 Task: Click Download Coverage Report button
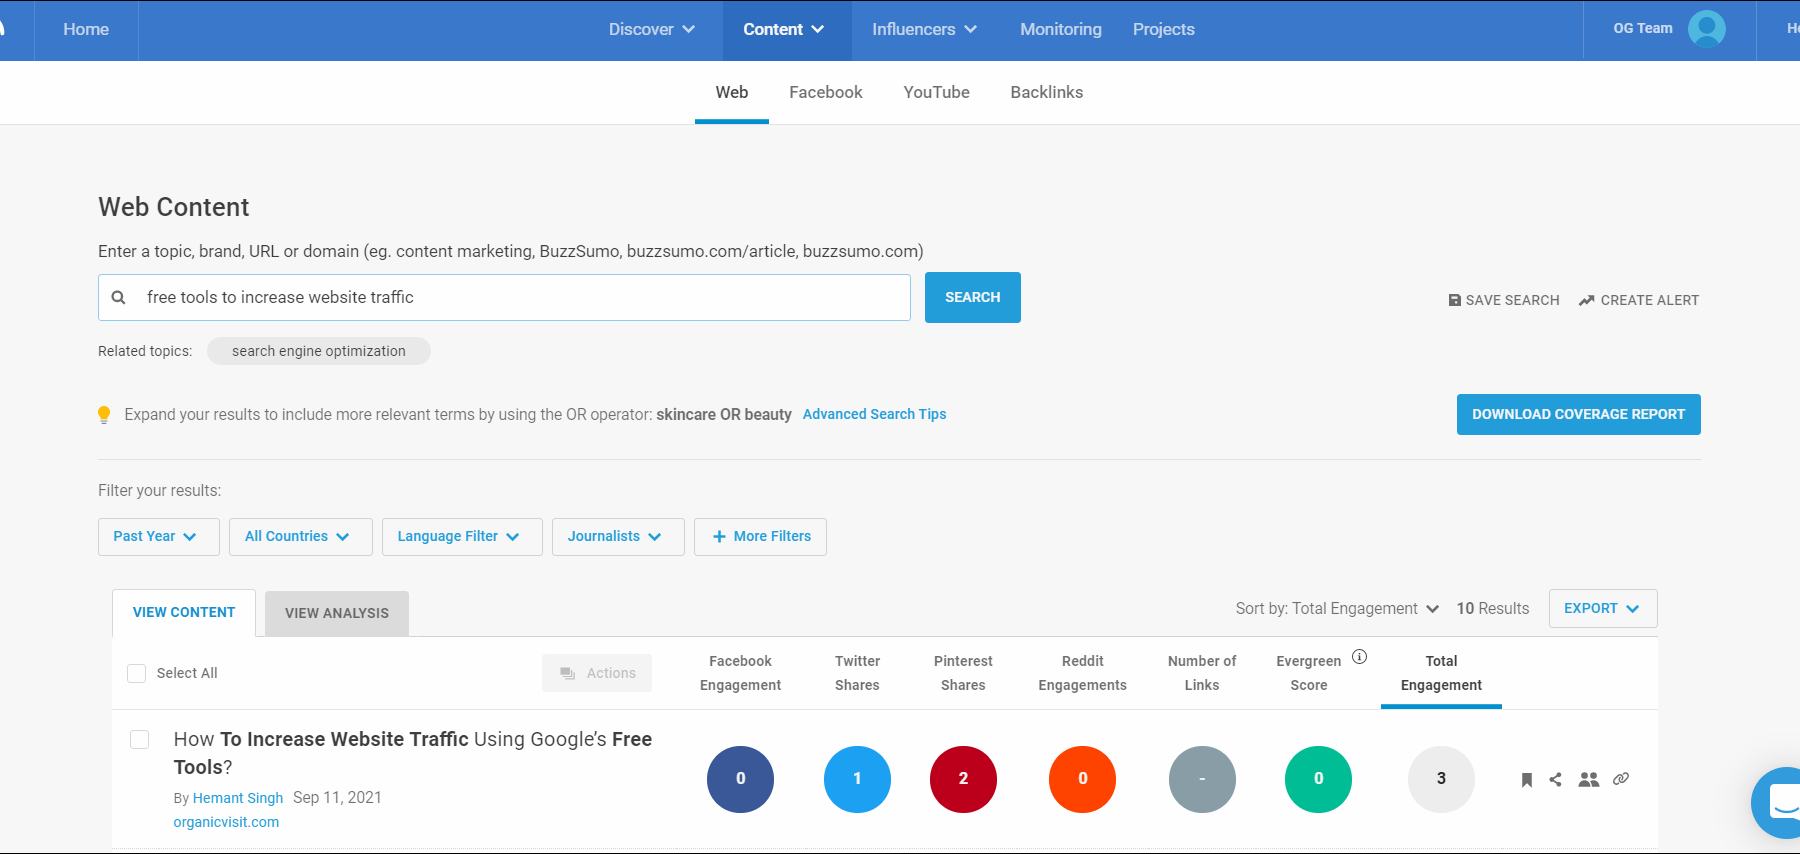coord(1578,414)
